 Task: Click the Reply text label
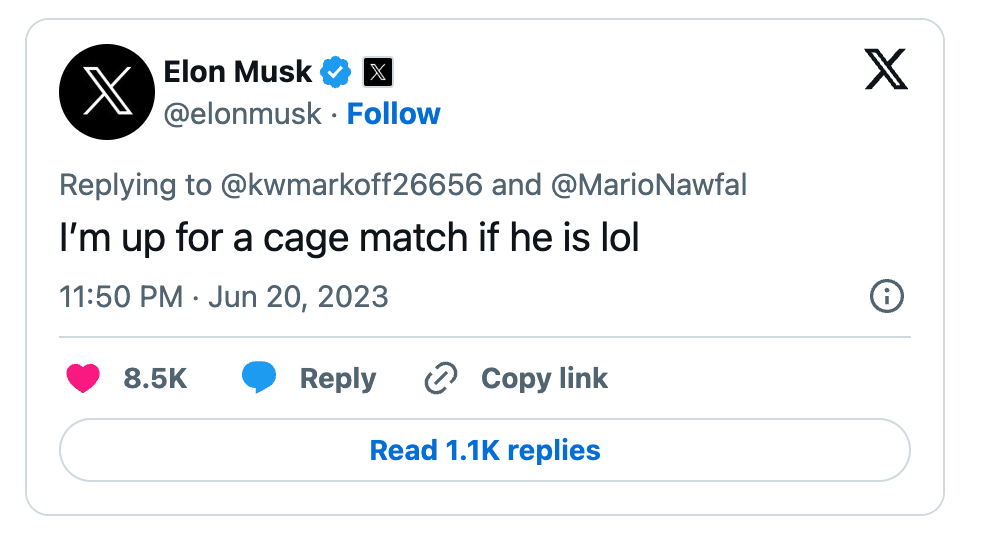338,378
